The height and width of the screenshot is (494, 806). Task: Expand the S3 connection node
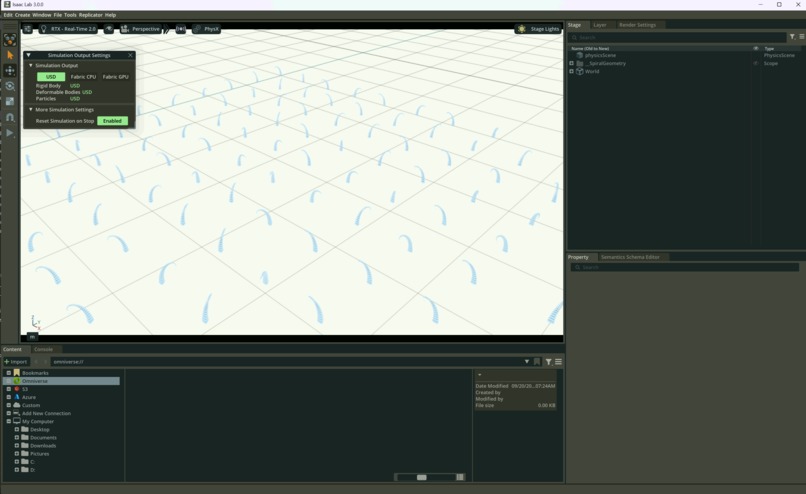pos(8,389)
